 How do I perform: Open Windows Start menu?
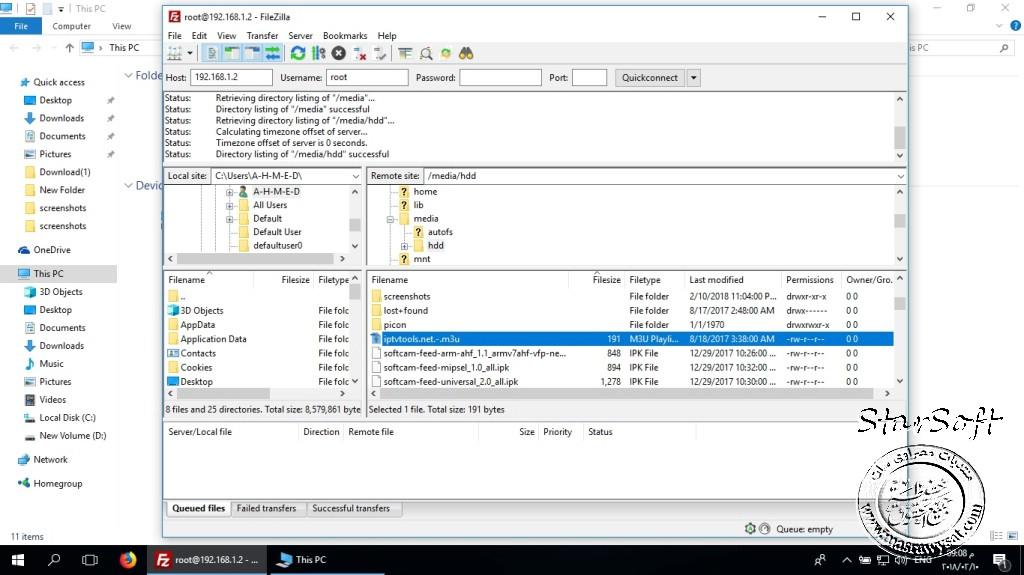[x=18, y=560]
